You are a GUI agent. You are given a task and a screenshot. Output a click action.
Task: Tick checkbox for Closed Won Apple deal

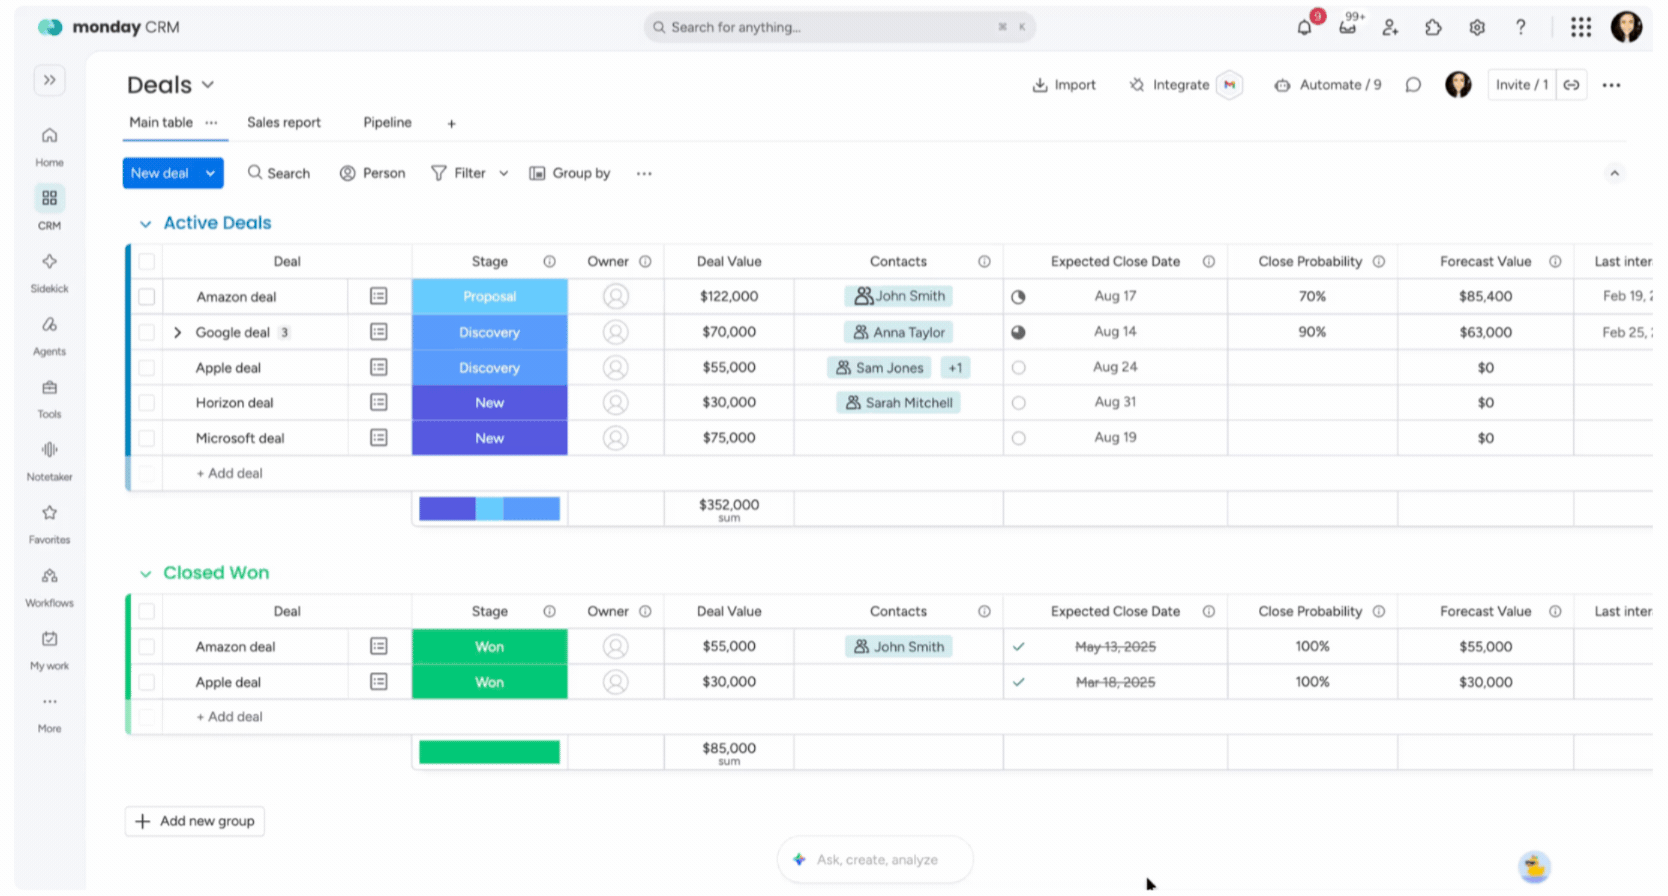[147, 682]
